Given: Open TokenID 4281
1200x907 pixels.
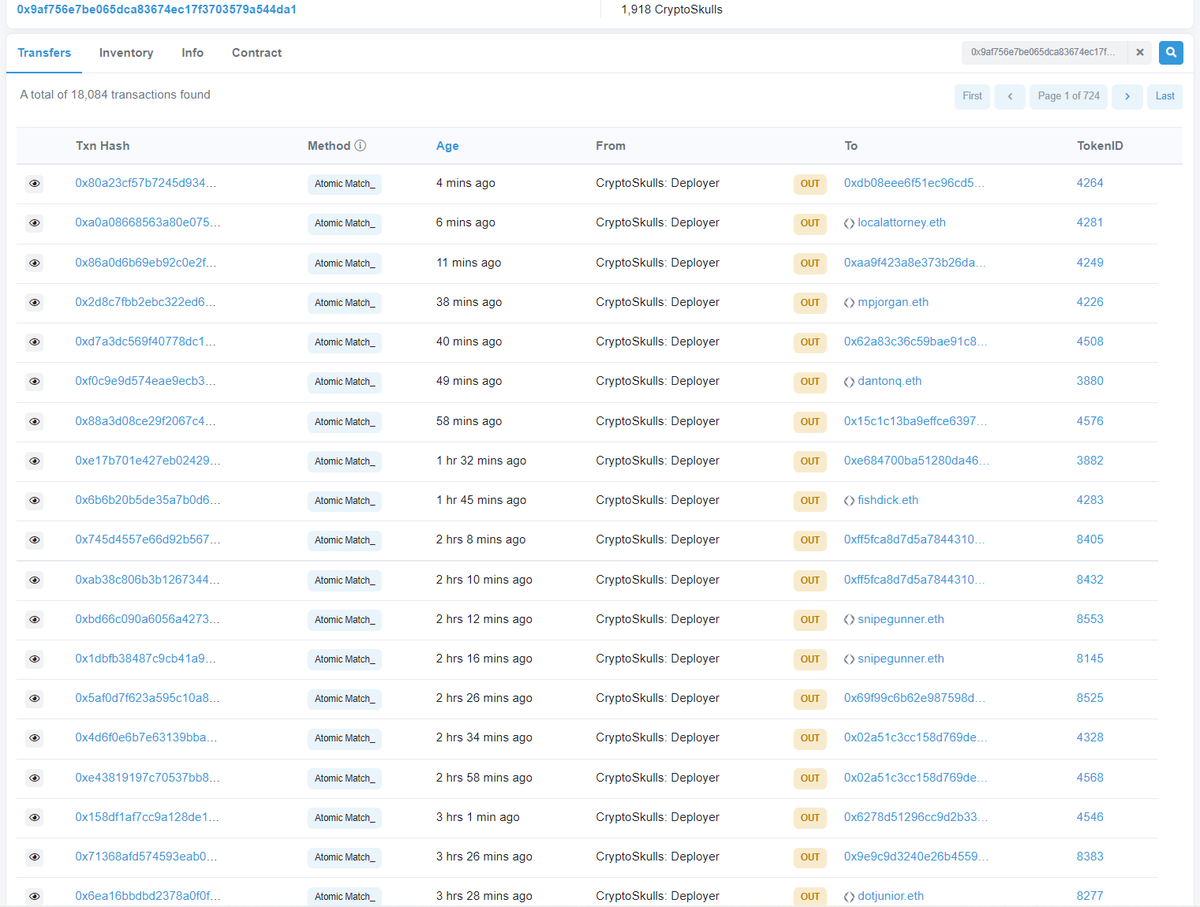Looking at the screenshot, I should pyautogui.click(x=1090, y=223).
